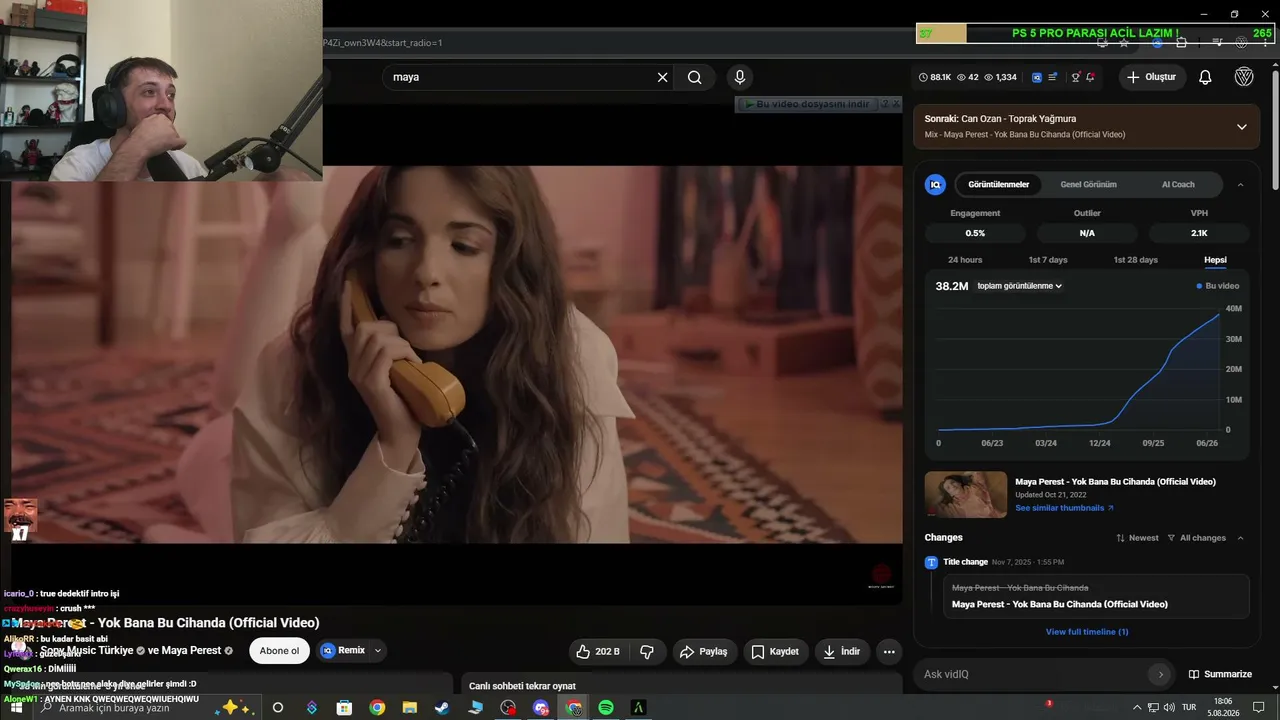Collapse the Changes section
This screenshot has width=1280, height=720.
coord(1241,538)
